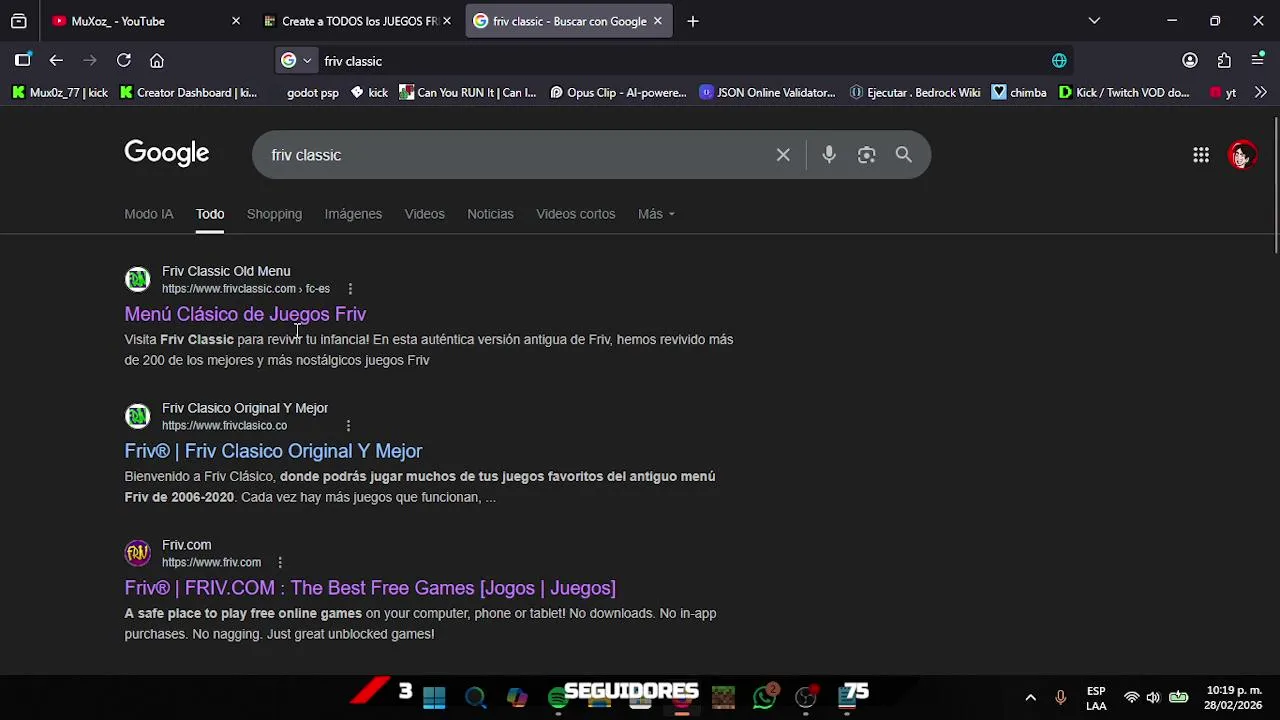Image resolution: width=1280 pixels, height=720 pixels.
Task: Expand the Más search filter dropdown
Action: pyautogui.click(x=656, y=214)
